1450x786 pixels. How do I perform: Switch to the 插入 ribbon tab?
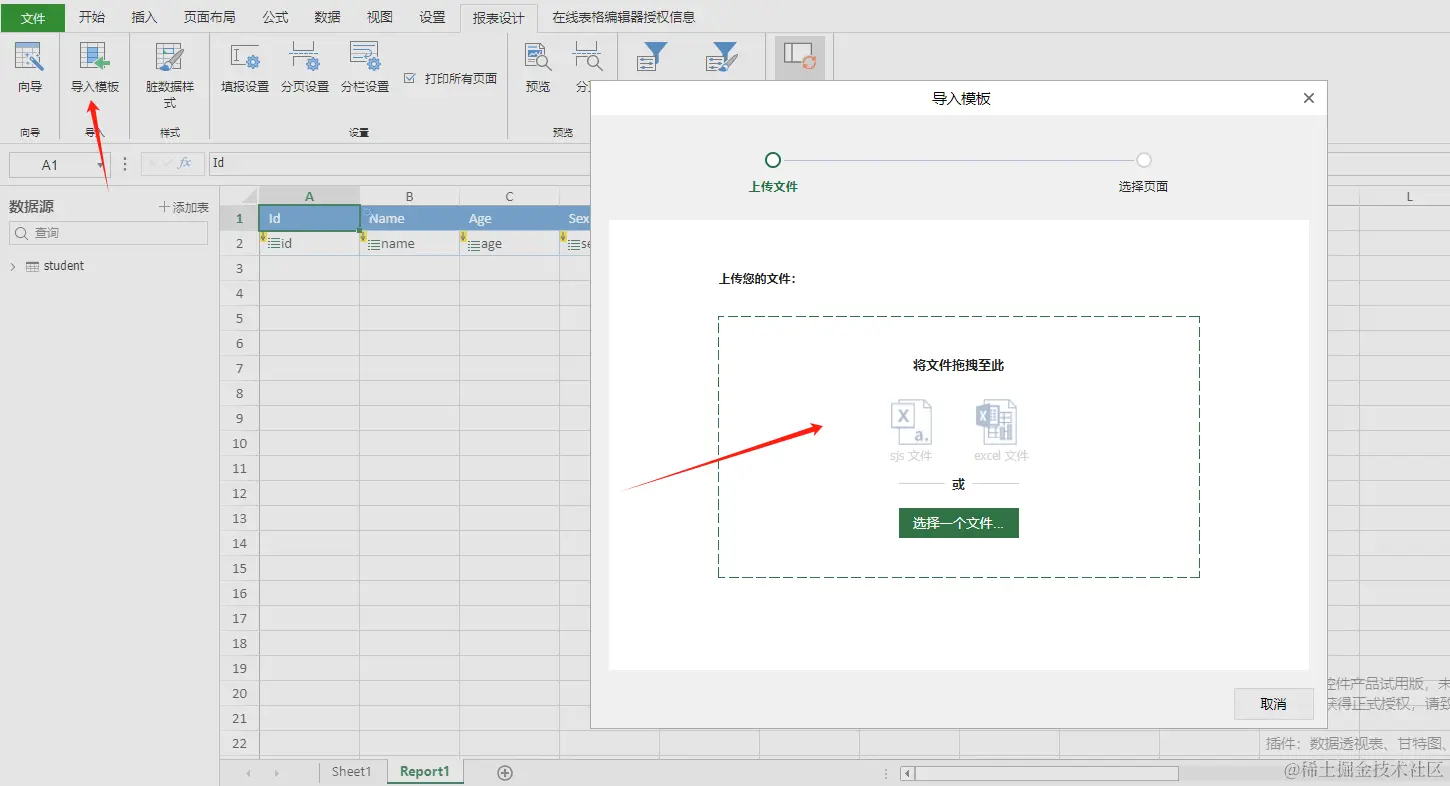coord(144,17)
